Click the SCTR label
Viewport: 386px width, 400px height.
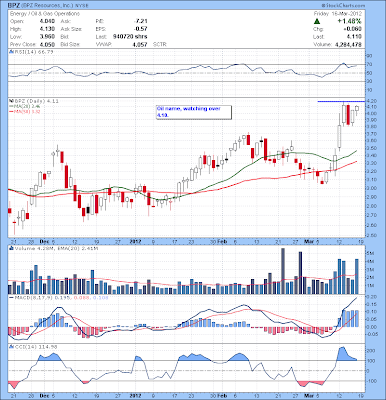[x=160, y=44]
